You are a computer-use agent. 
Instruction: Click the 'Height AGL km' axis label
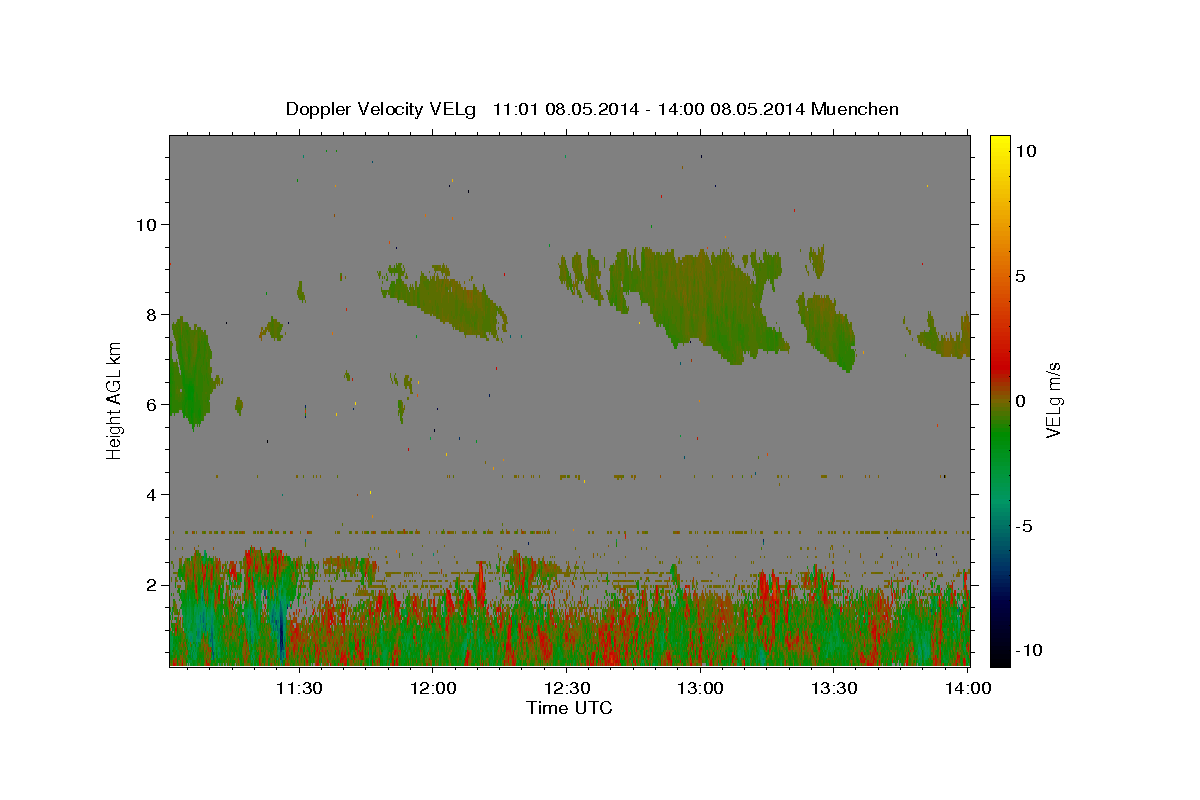(115, 399)
